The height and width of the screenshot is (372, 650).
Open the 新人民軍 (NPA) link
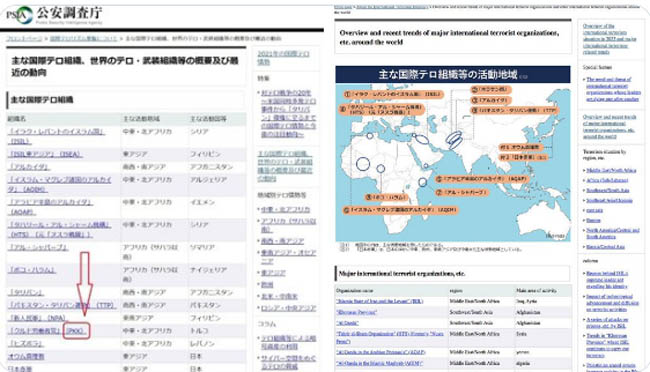[36, 318]
